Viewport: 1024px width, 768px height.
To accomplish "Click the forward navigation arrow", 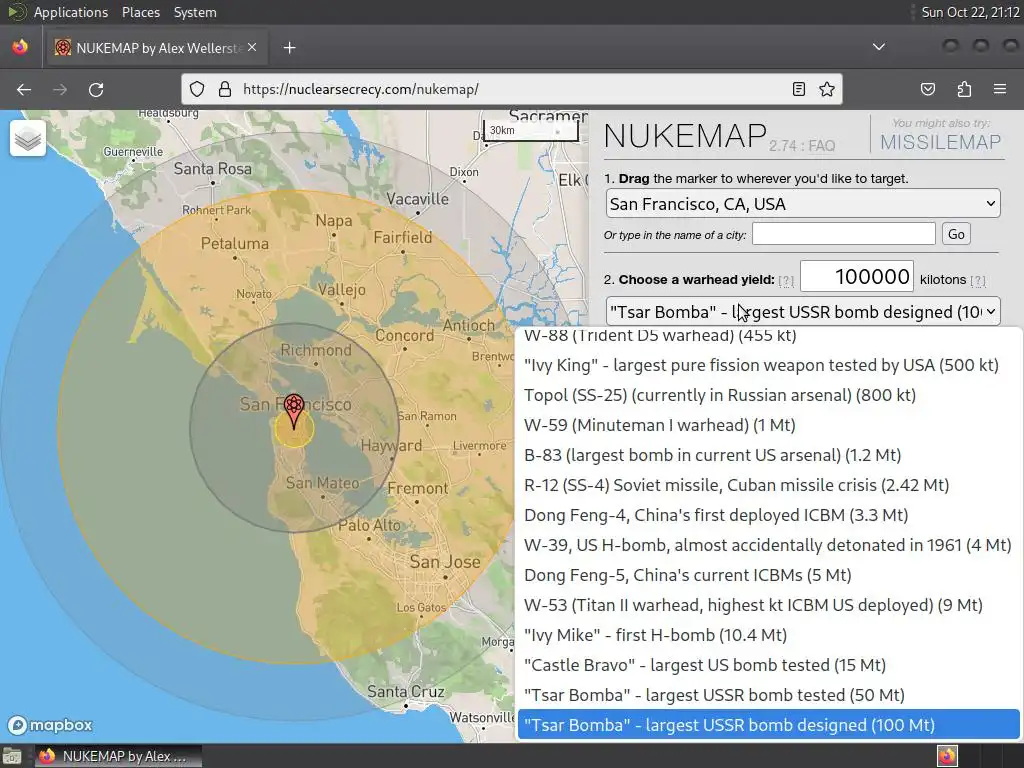I will [60, 89].
